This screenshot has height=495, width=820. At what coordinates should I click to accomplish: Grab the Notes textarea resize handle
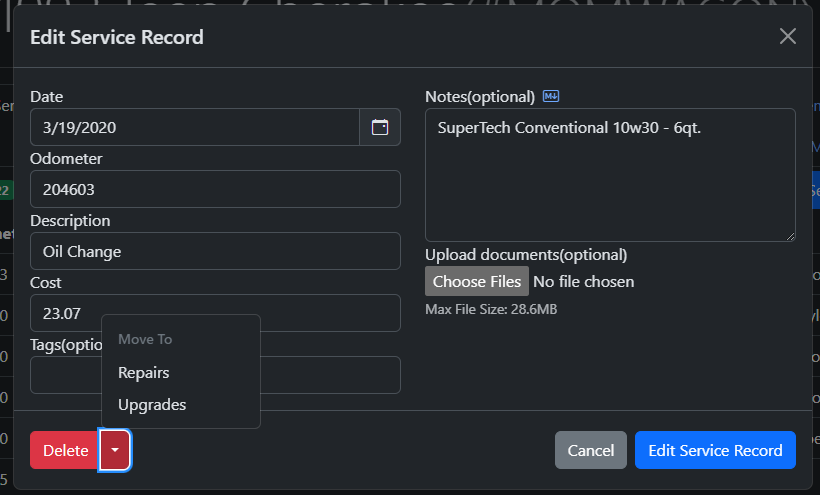click(790, 235)
